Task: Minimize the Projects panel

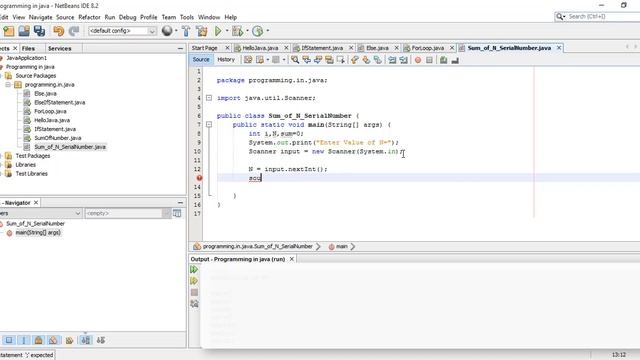Action: click(180, 48)
